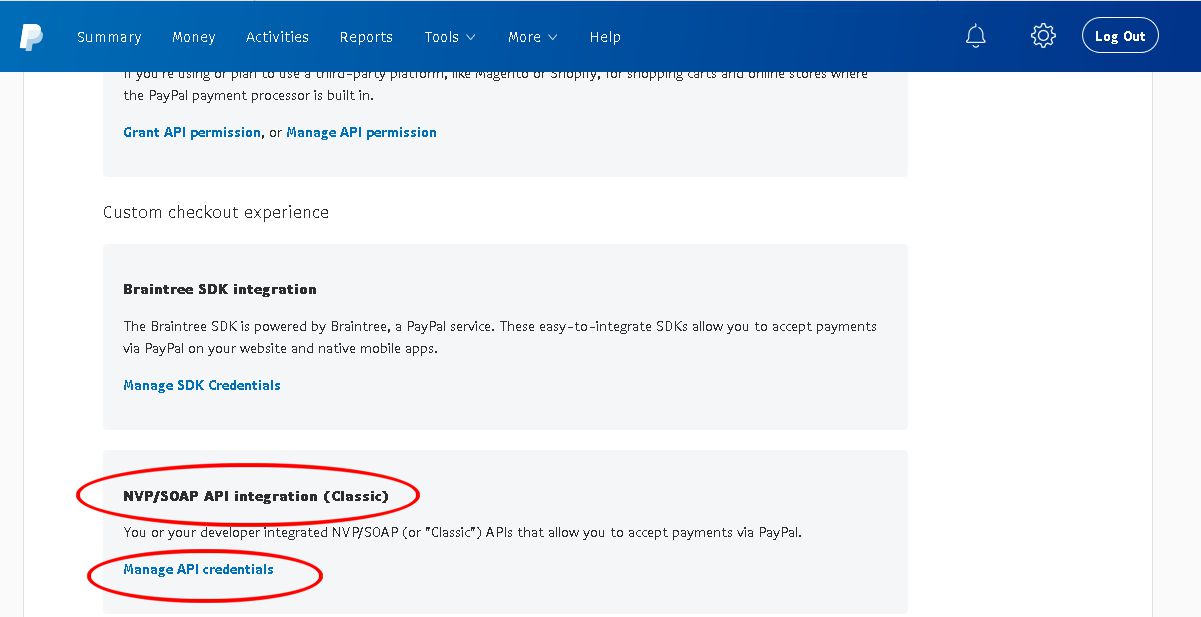Image resolution: width=1201 pixels, height=617 pixels.
Task: Click the PayPal logo
Action: click(31, 37)
